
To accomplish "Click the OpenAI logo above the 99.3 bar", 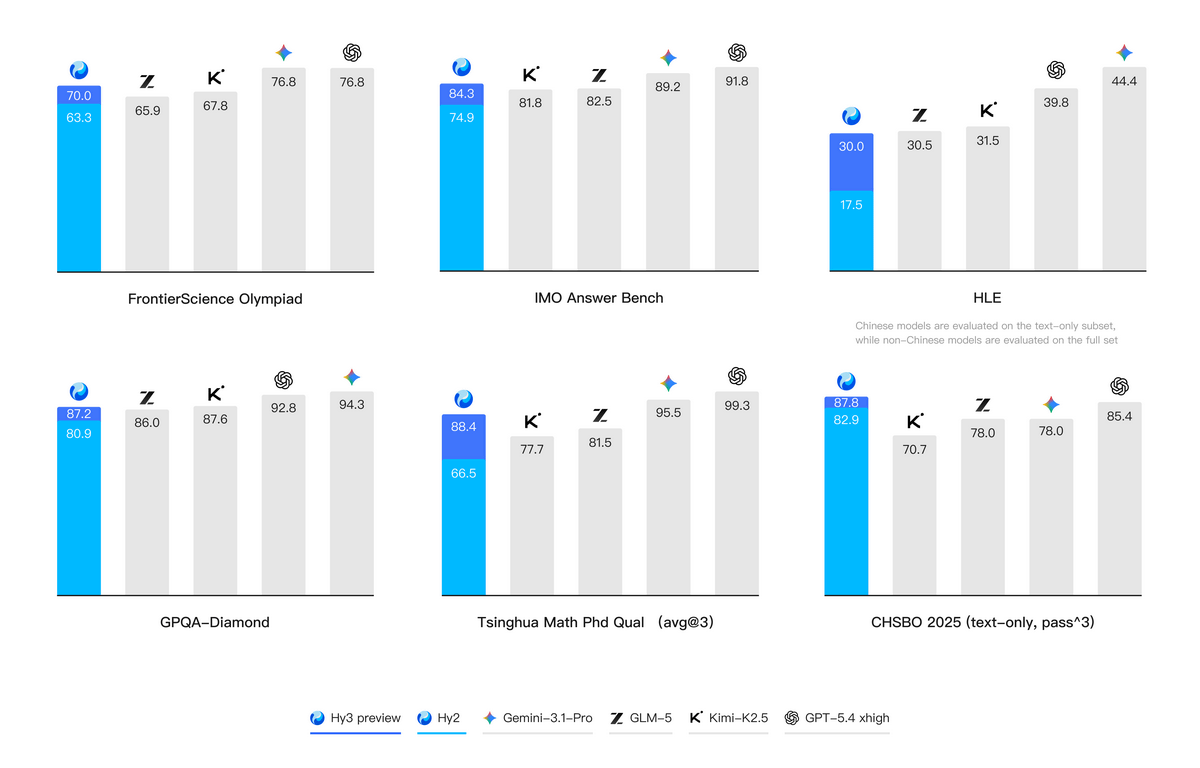I will click(x=737, y=376).
